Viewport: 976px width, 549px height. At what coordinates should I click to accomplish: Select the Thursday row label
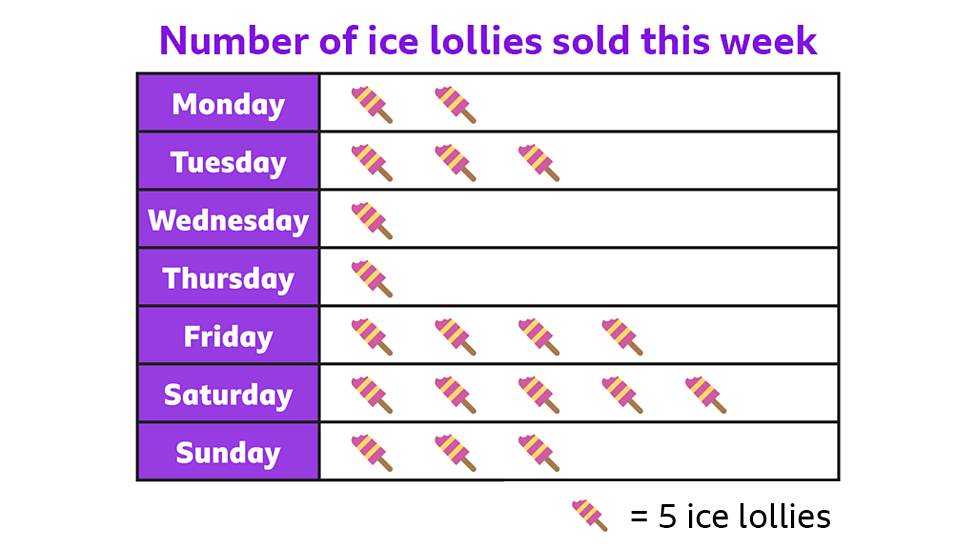[228, 278]
